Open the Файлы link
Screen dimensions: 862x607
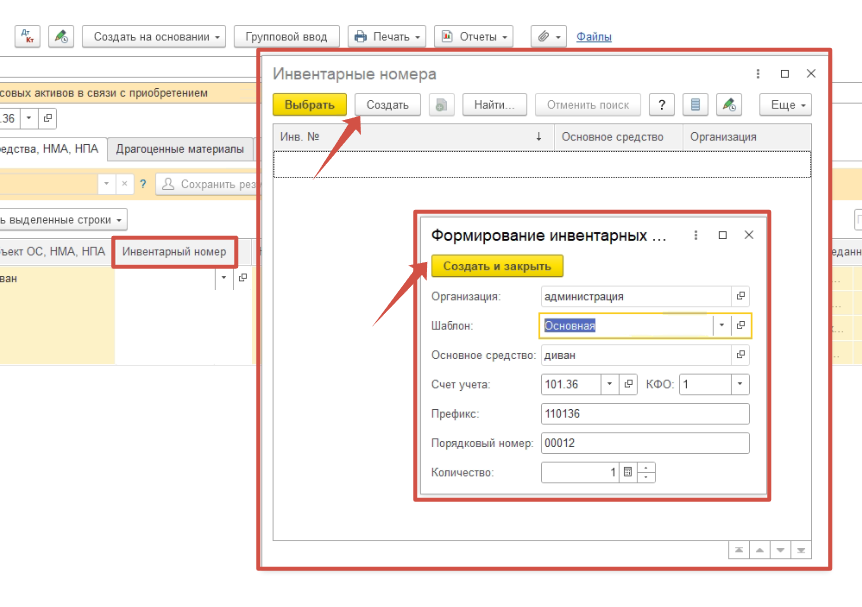pos(594,37)
